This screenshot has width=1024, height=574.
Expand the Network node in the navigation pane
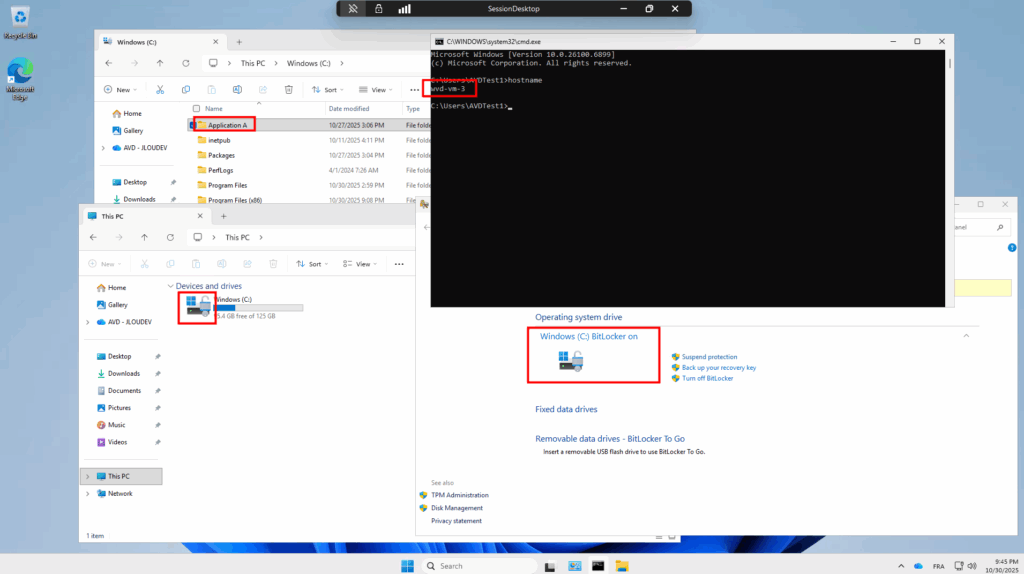pos(88,493)
